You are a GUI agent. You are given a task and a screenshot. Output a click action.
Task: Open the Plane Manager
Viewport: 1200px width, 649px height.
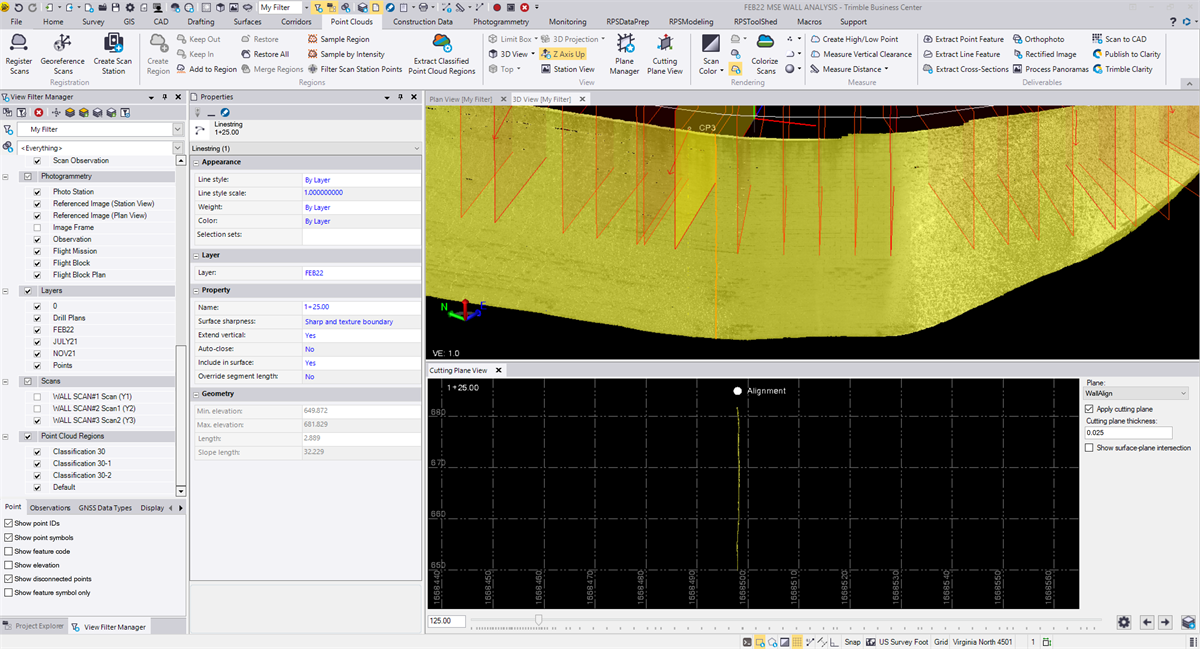[x=624, y=53]
